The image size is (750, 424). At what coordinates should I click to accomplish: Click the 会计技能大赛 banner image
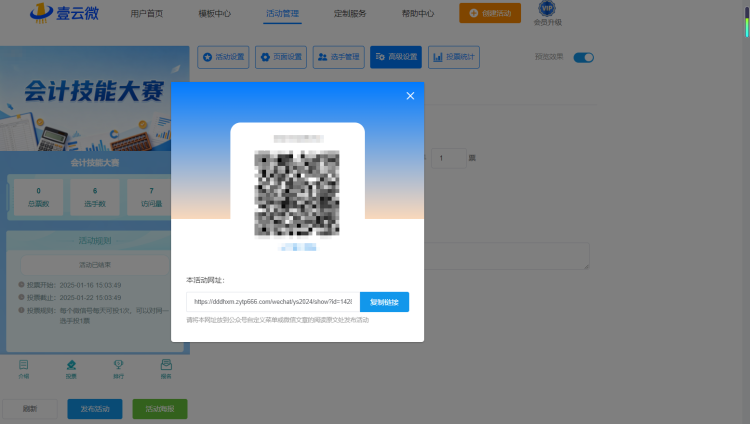95,99
